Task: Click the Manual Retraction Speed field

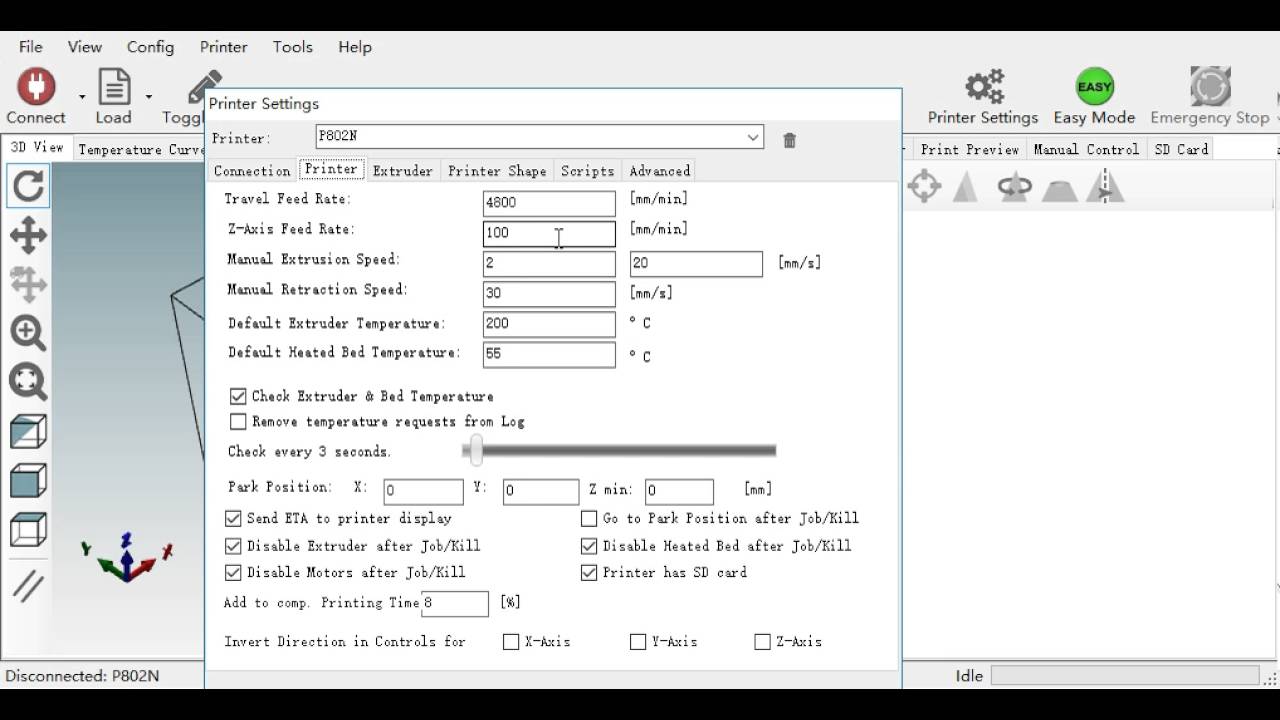Action: tap(549, 293)
